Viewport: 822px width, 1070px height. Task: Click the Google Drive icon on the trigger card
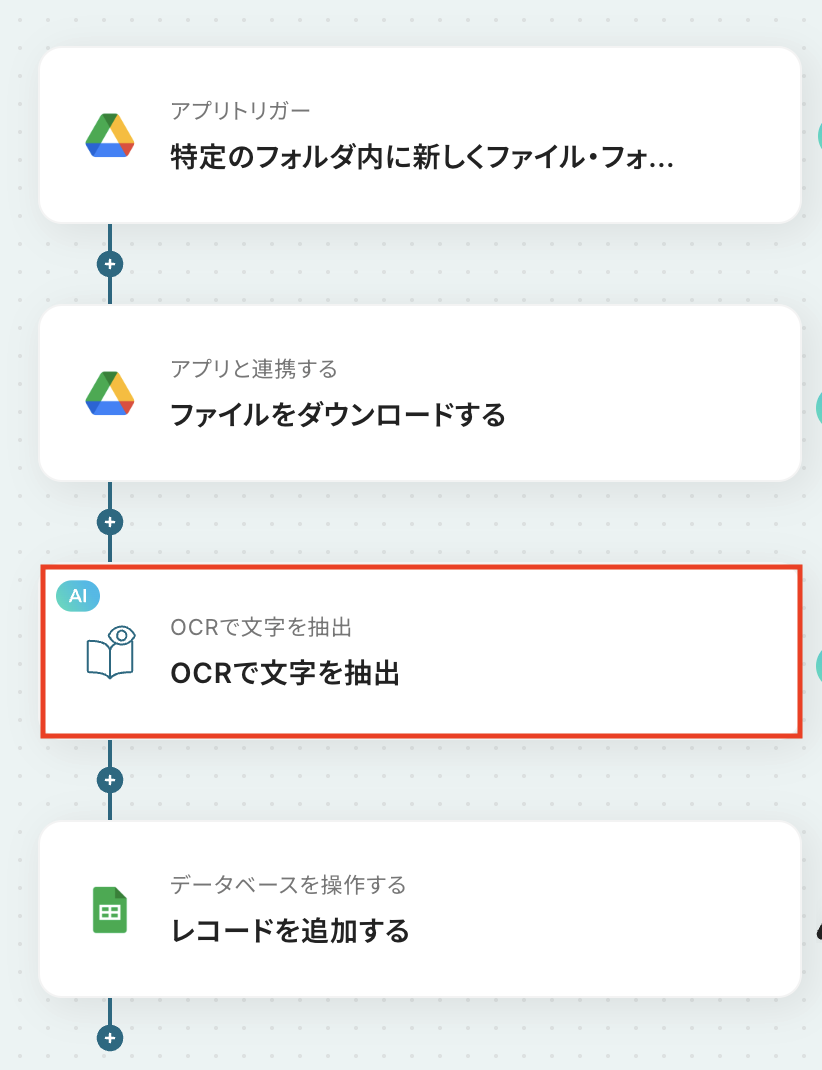(x=110, y=135)
